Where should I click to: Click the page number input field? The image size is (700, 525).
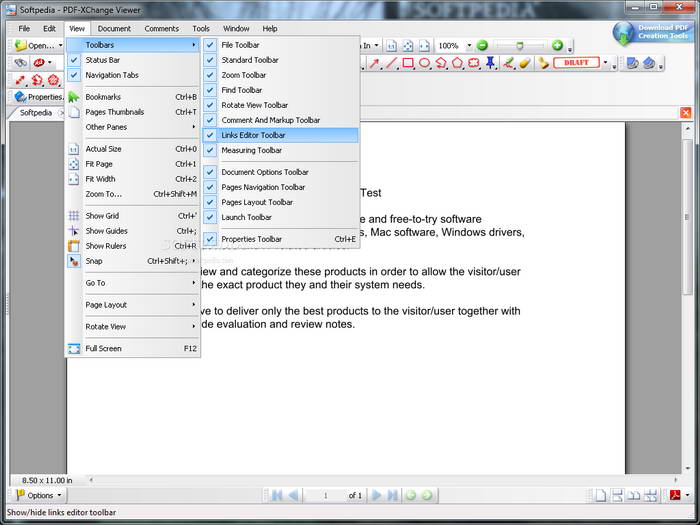tap(325, 495)
